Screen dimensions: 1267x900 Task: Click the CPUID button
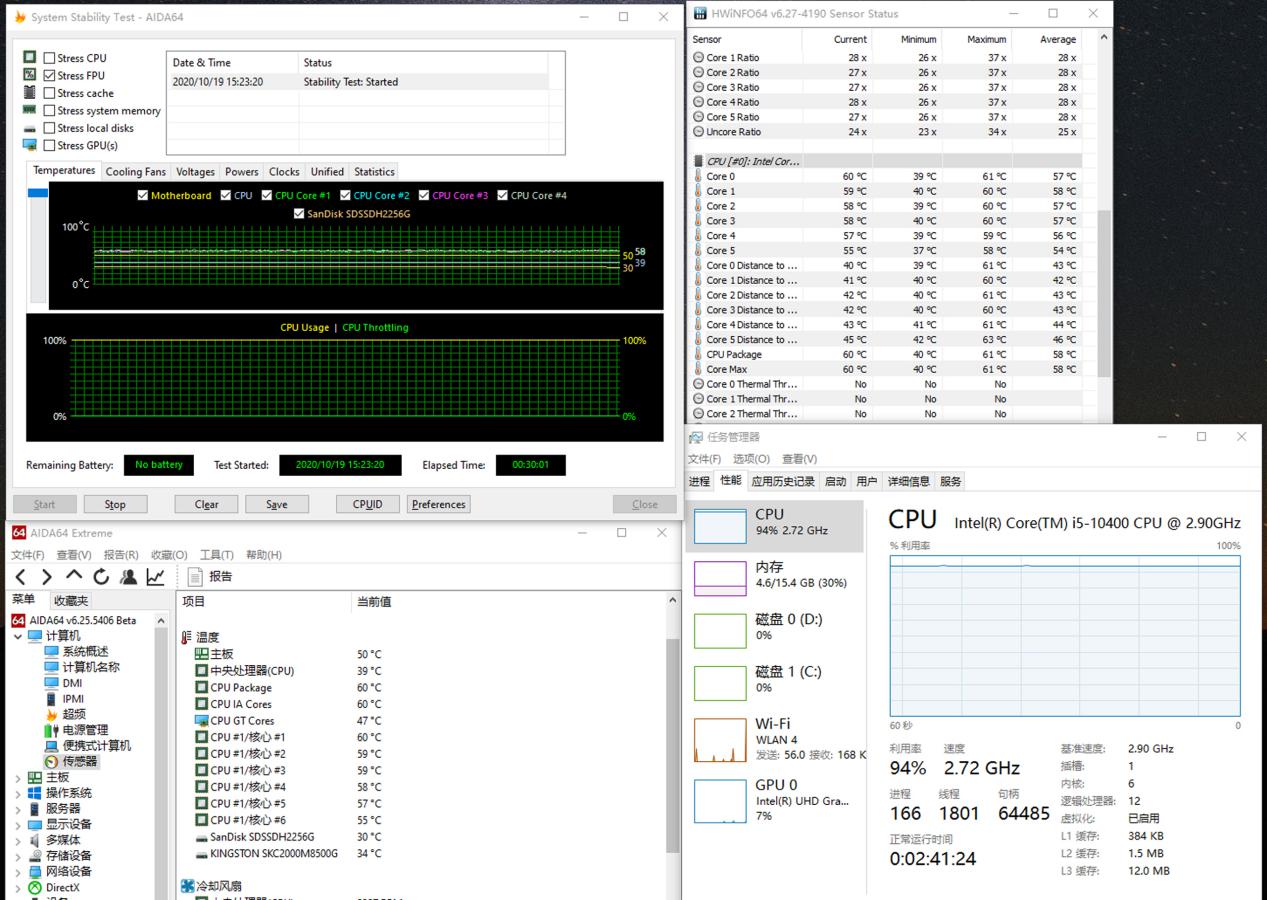pyautogui.click(x=367, y=504)
